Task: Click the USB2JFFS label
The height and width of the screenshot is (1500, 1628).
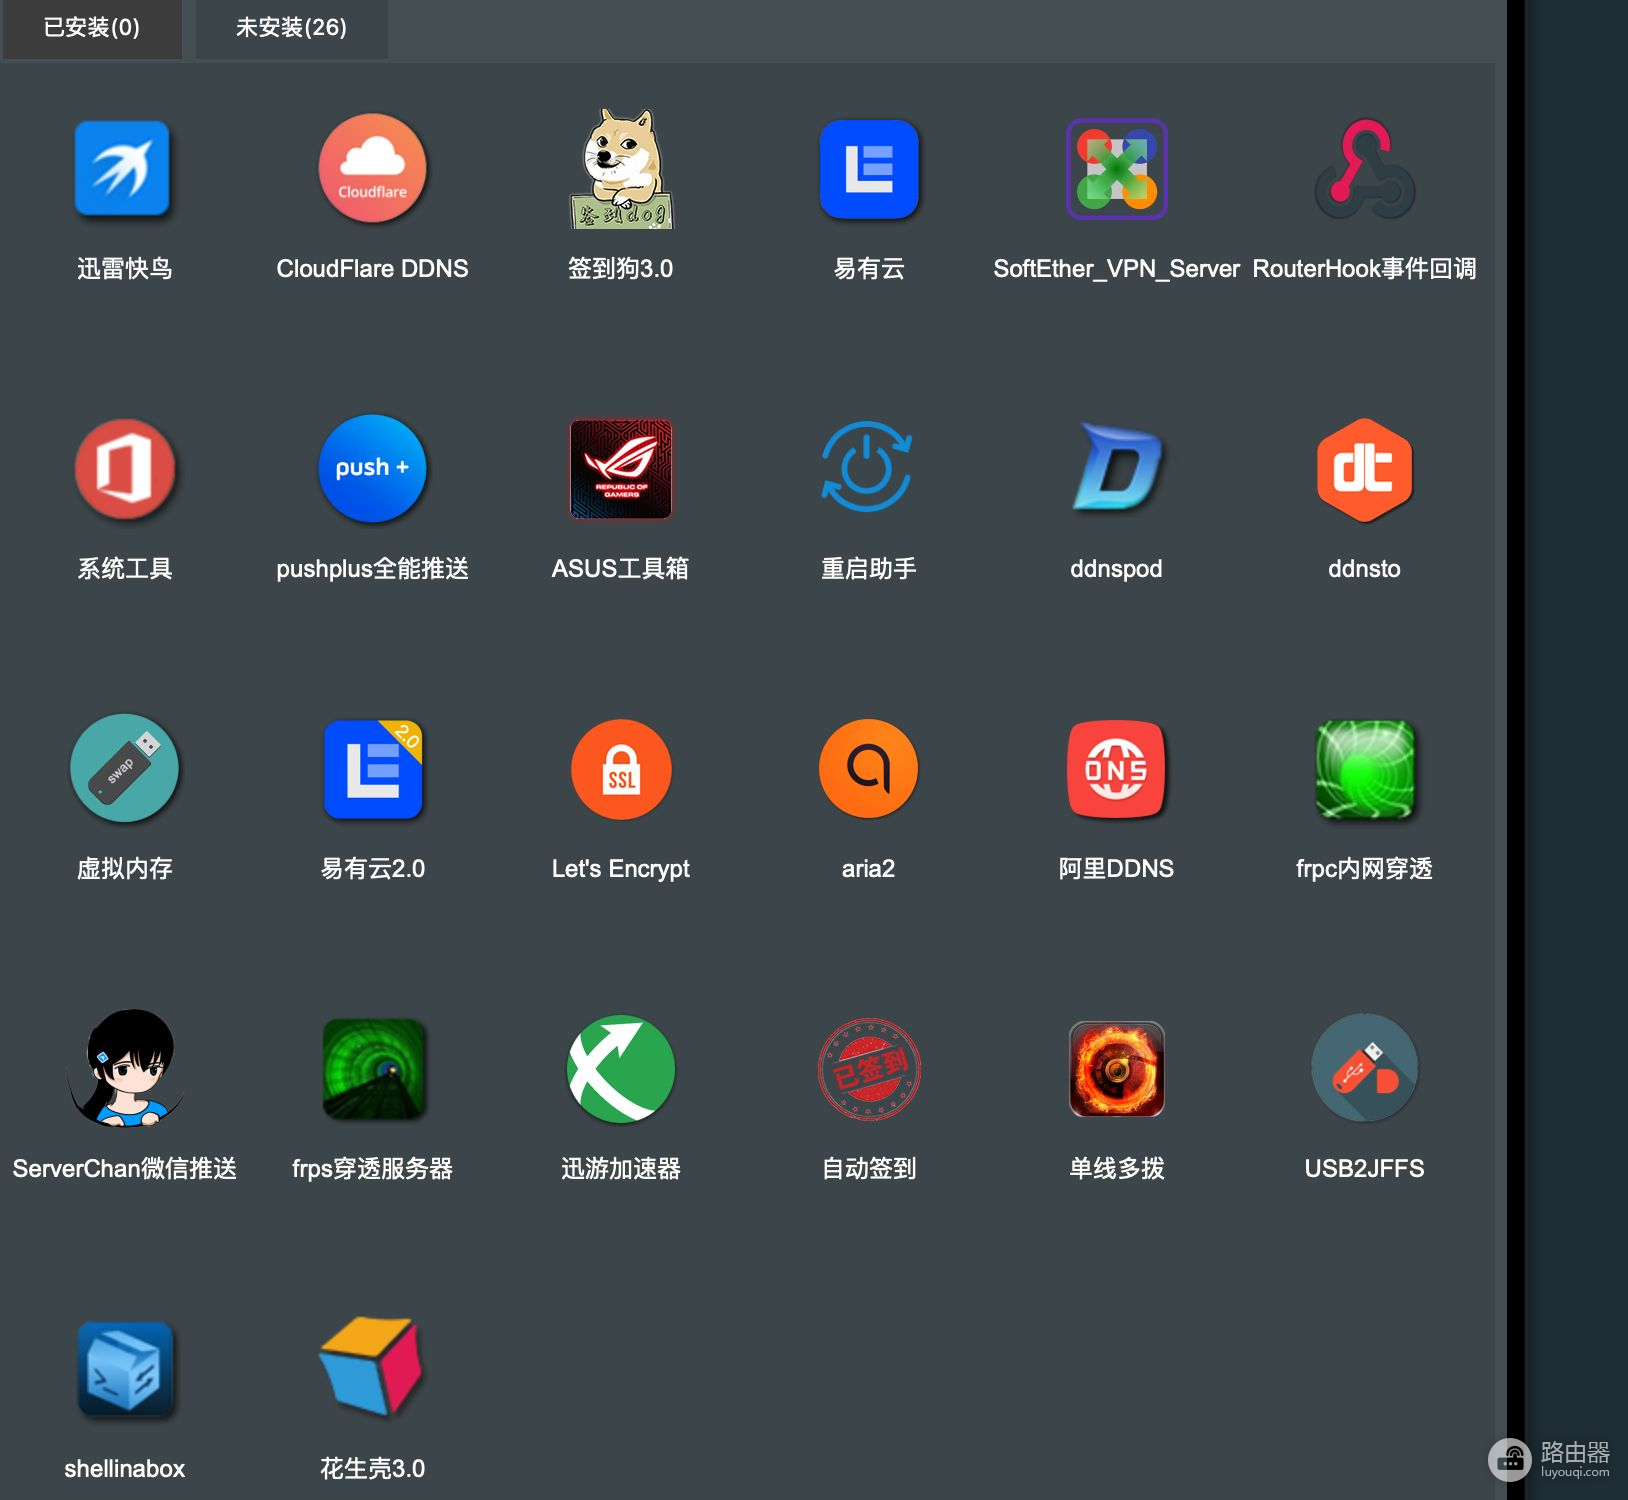Action: point(1364,1168)
